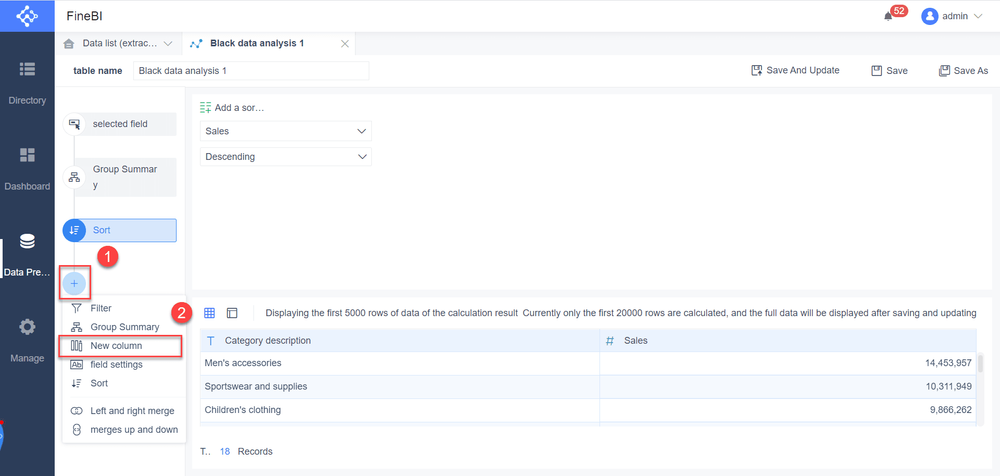
Task: Open the admin user dropdown
Action: tap(952, 16)
